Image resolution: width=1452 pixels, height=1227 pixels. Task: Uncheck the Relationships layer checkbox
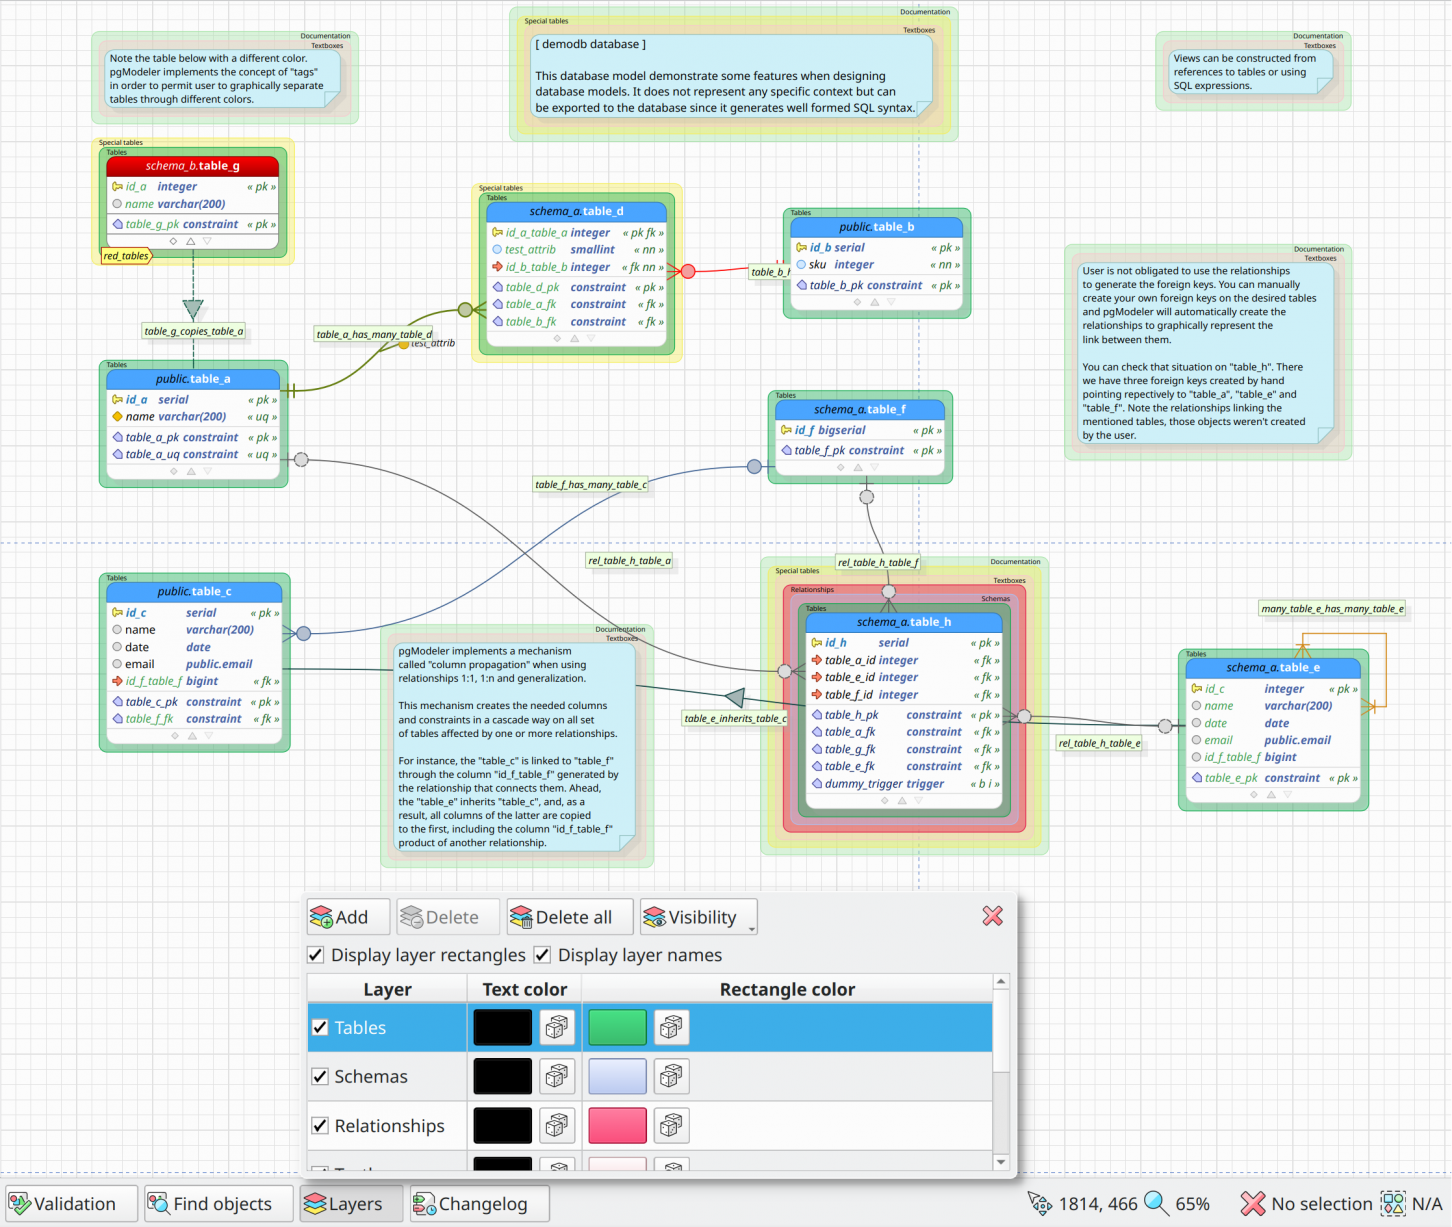[x=320, y=1126]
